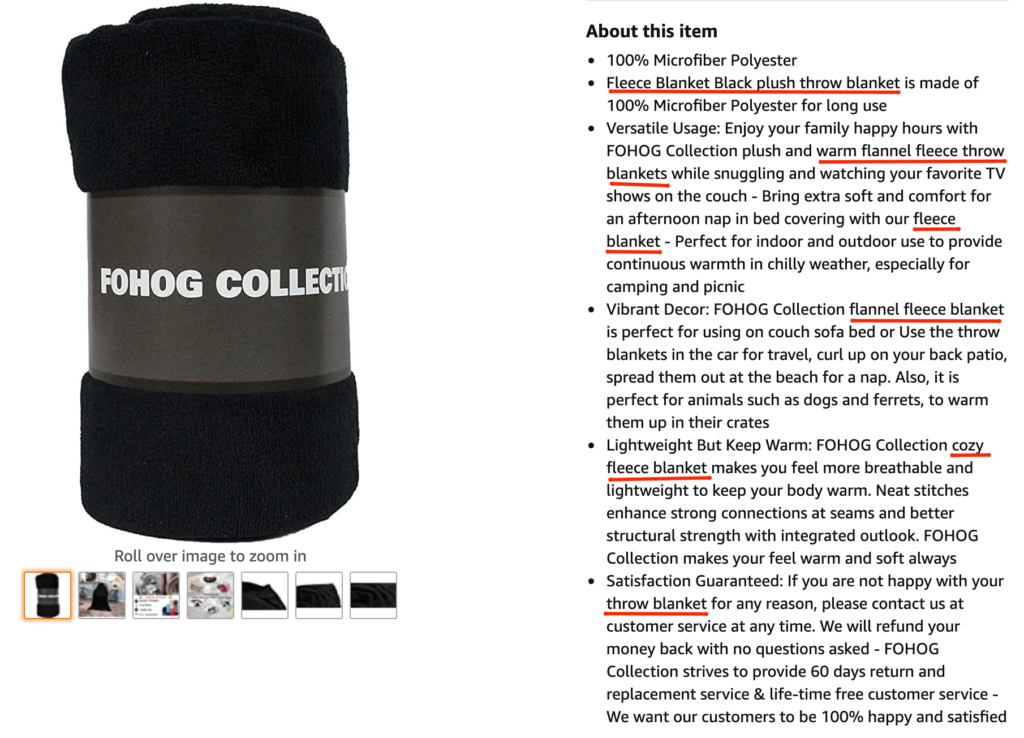1024x738 pixels.
Task: Open the second thumbnail with draped black blanket
Action: (102, 595)
